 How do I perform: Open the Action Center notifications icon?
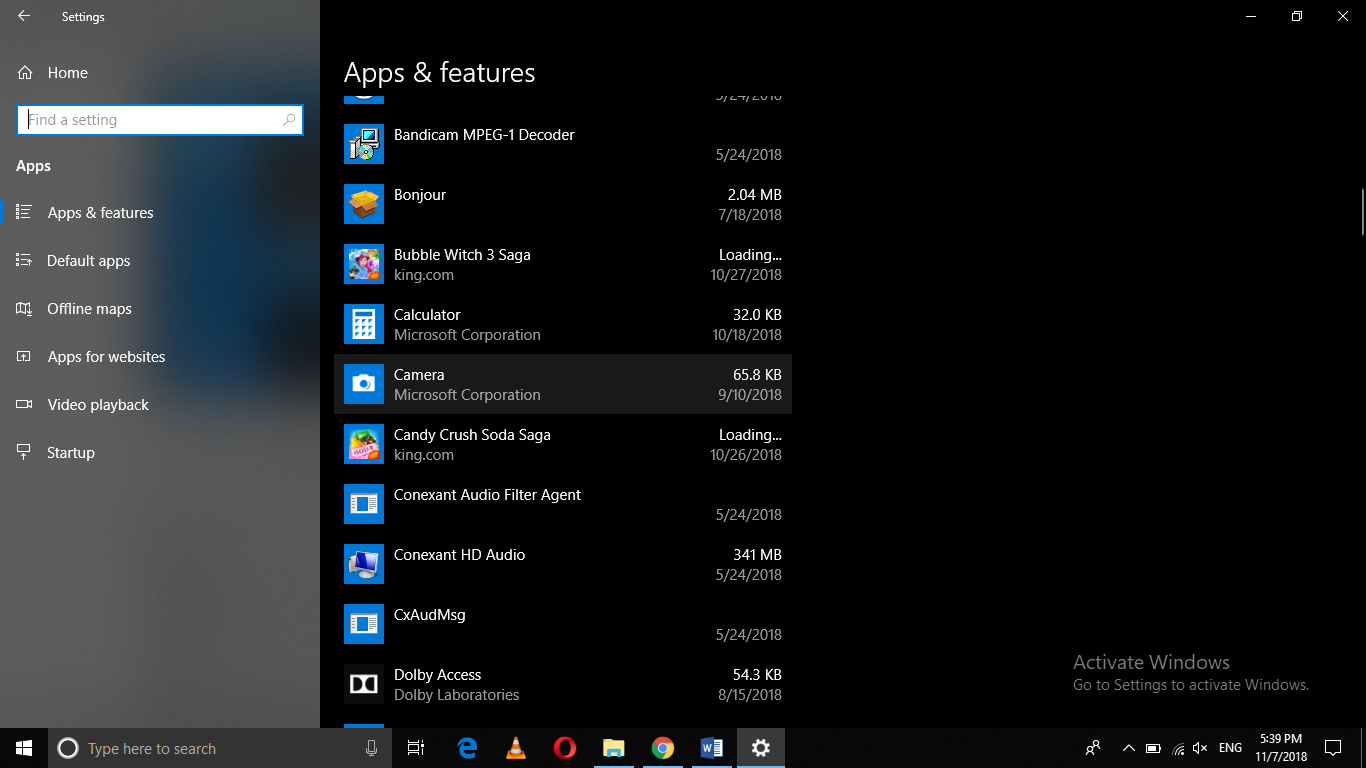click(1332, 748)
